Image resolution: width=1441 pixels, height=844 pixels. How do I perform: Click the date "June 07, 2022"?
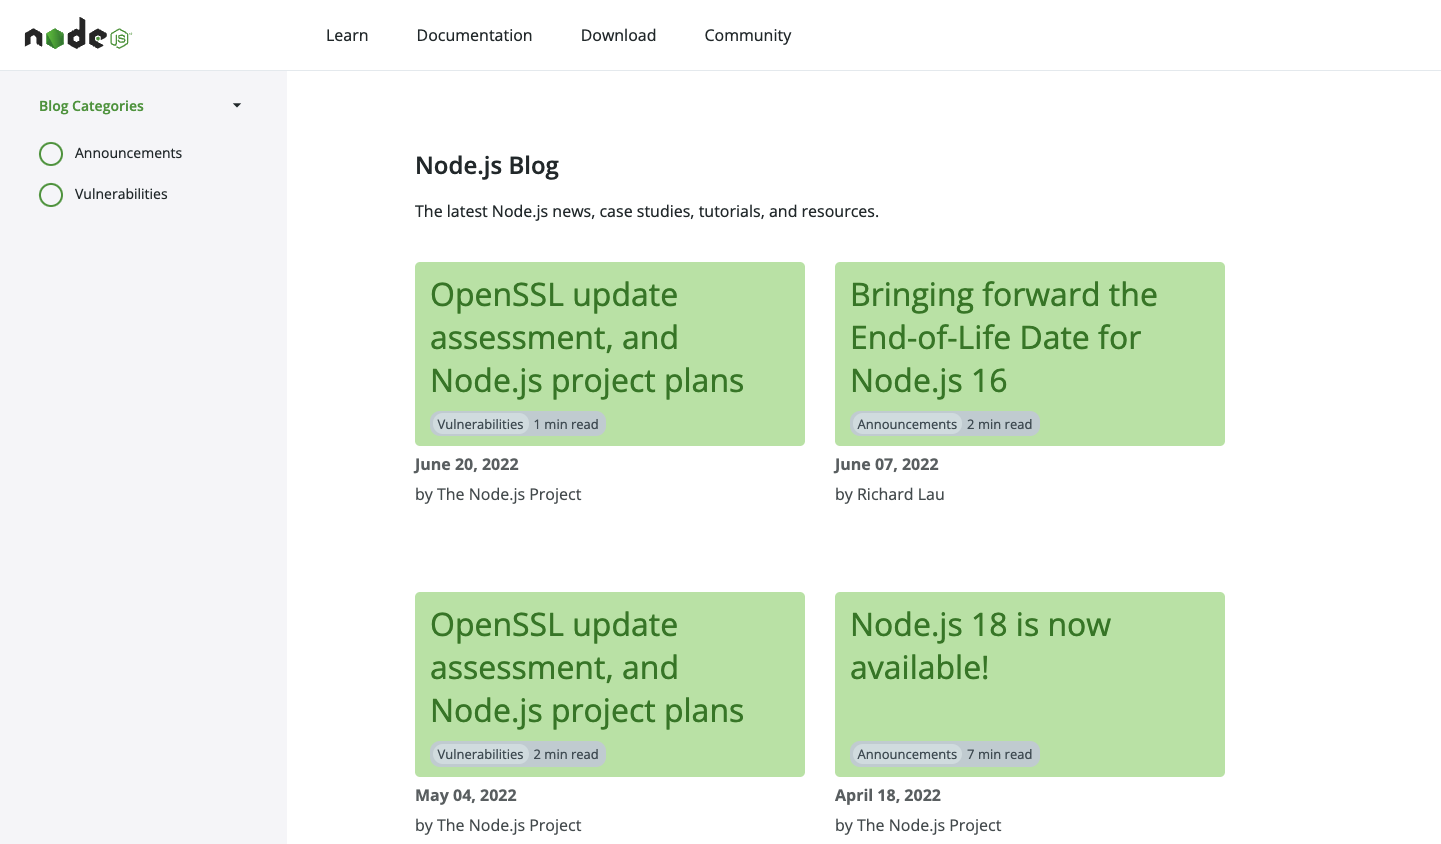tap(887, 464)
